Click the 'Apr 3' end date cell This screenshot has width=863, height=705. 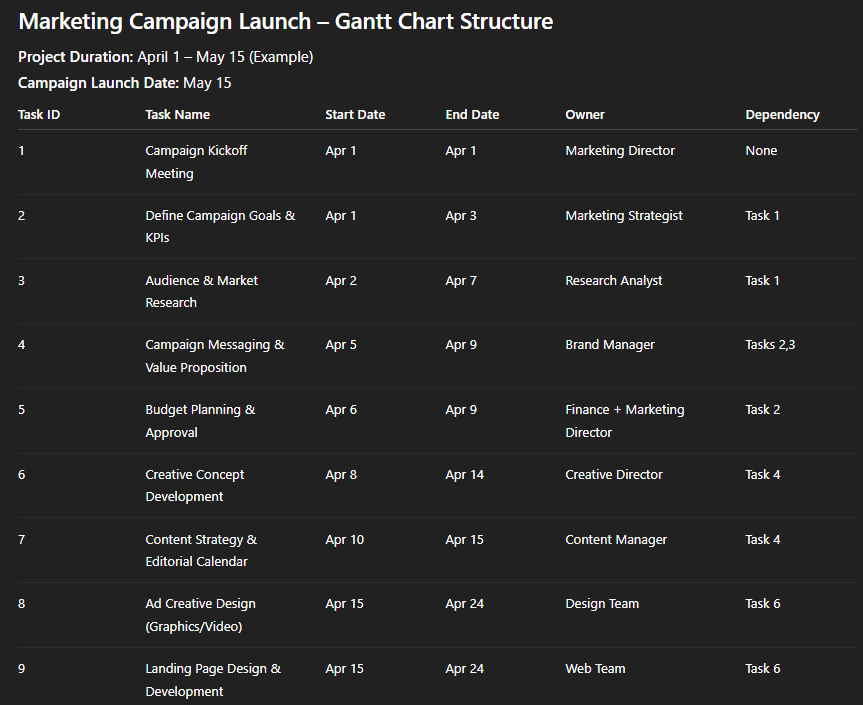point(461,216)
